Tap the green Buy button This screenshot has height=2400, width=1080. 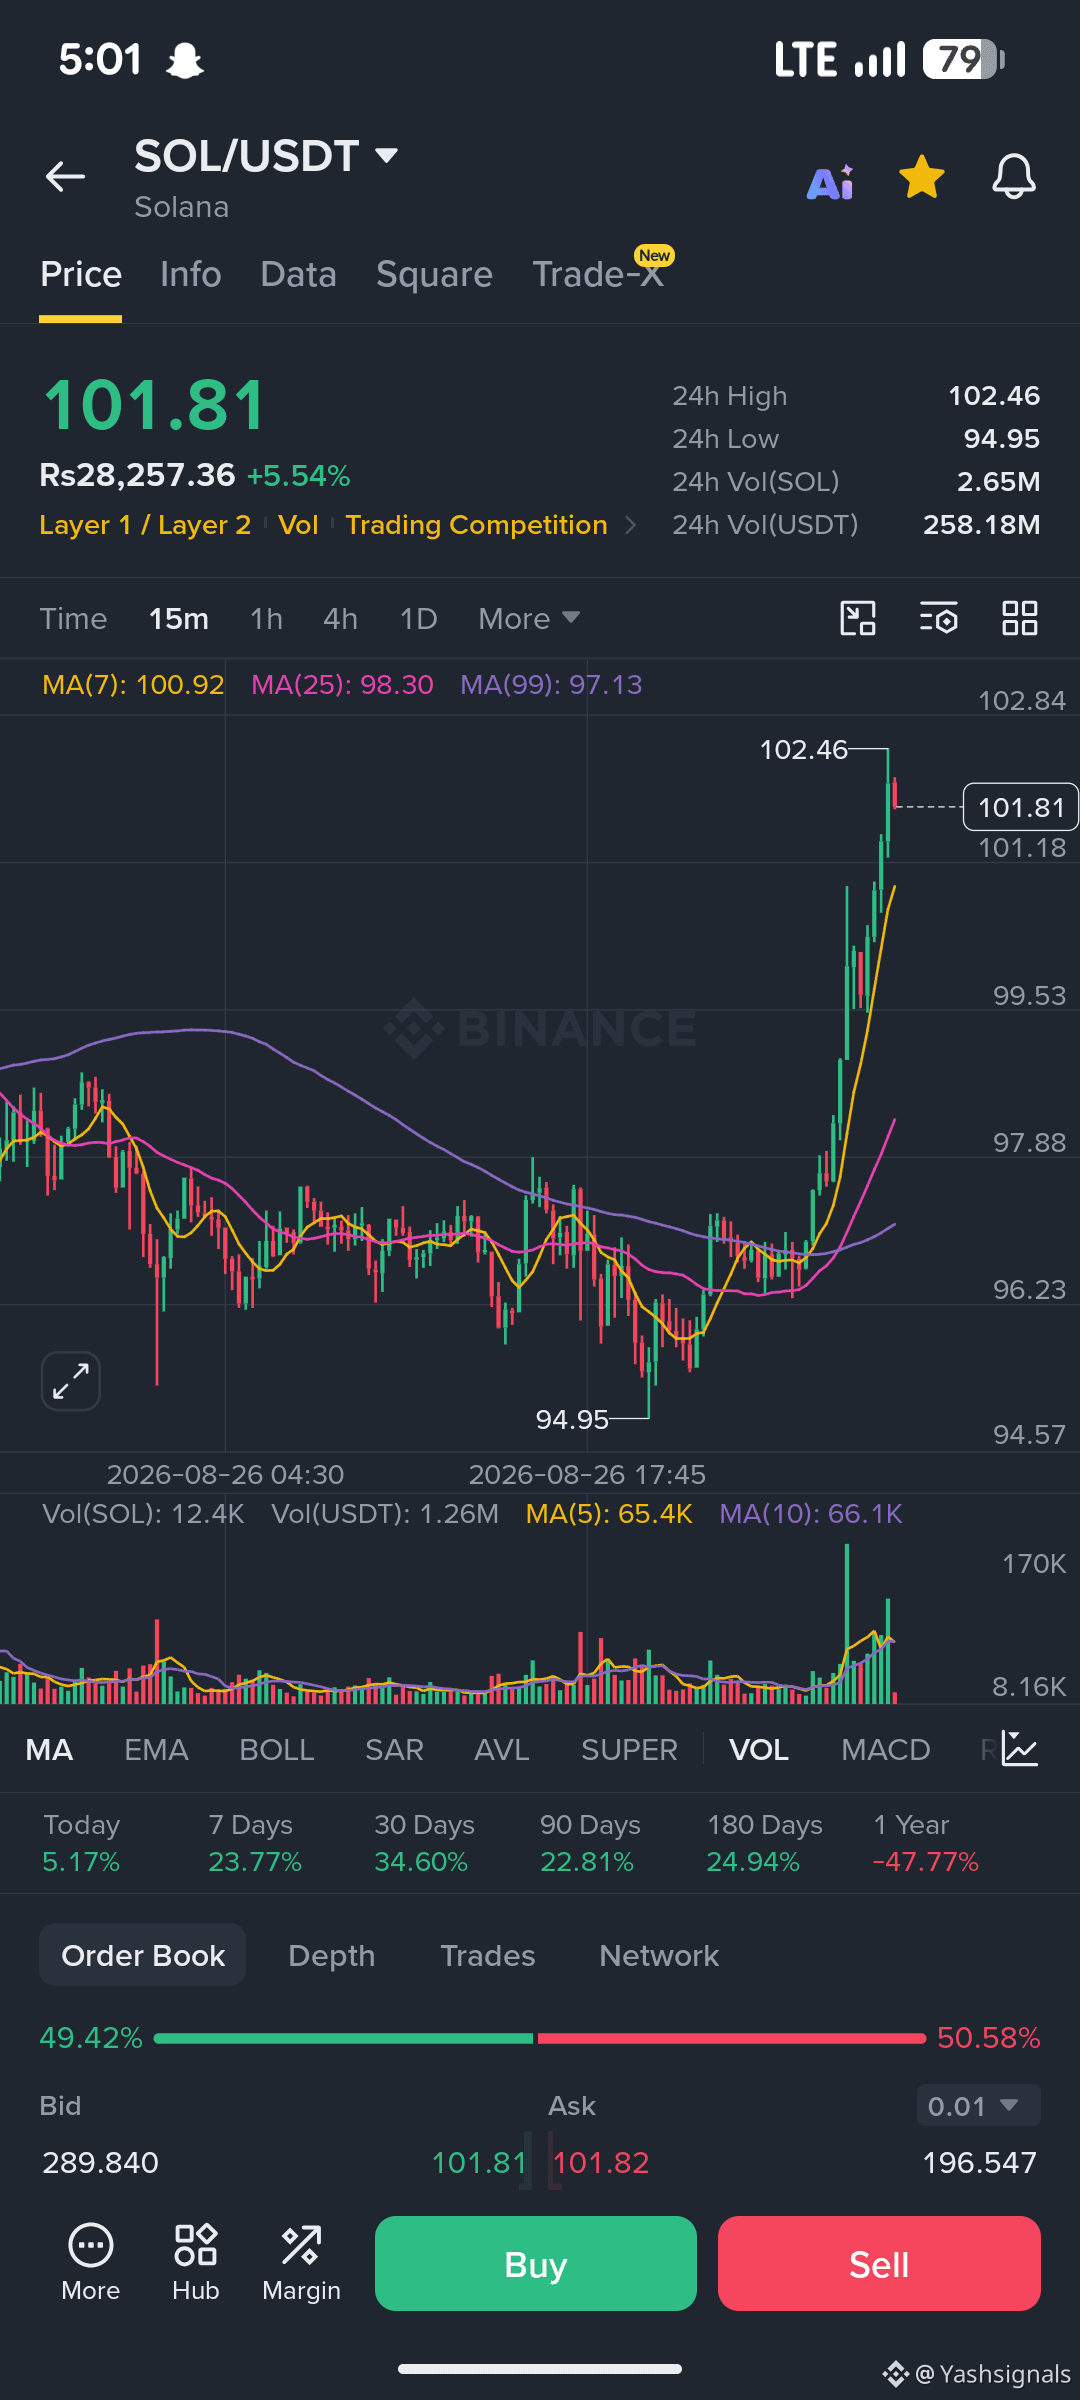coord(536,2264)
